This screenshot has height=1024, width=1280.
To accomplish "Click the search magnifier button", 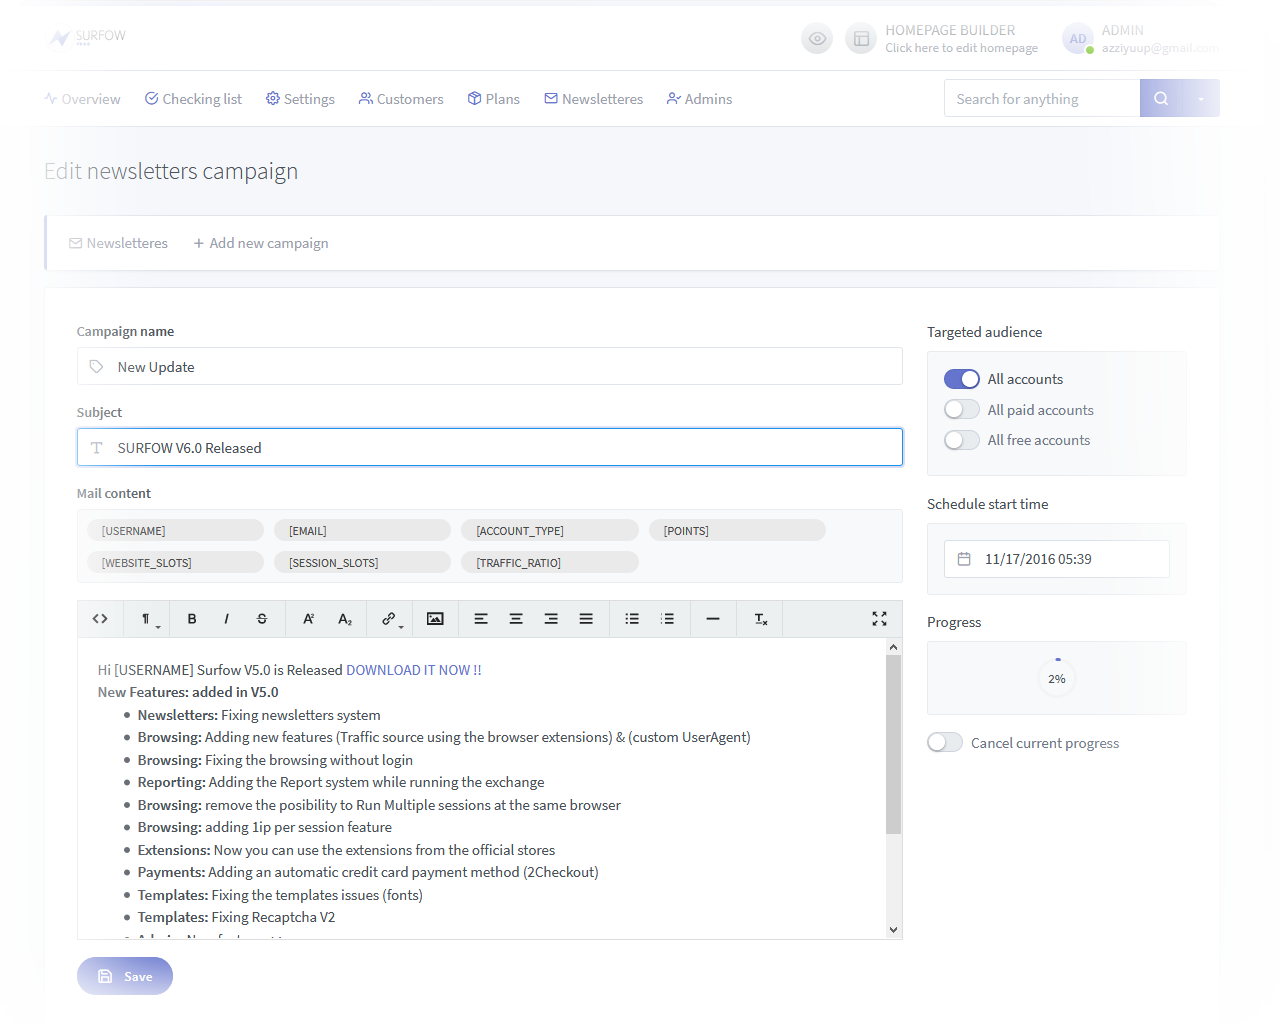I will 1161,98.
